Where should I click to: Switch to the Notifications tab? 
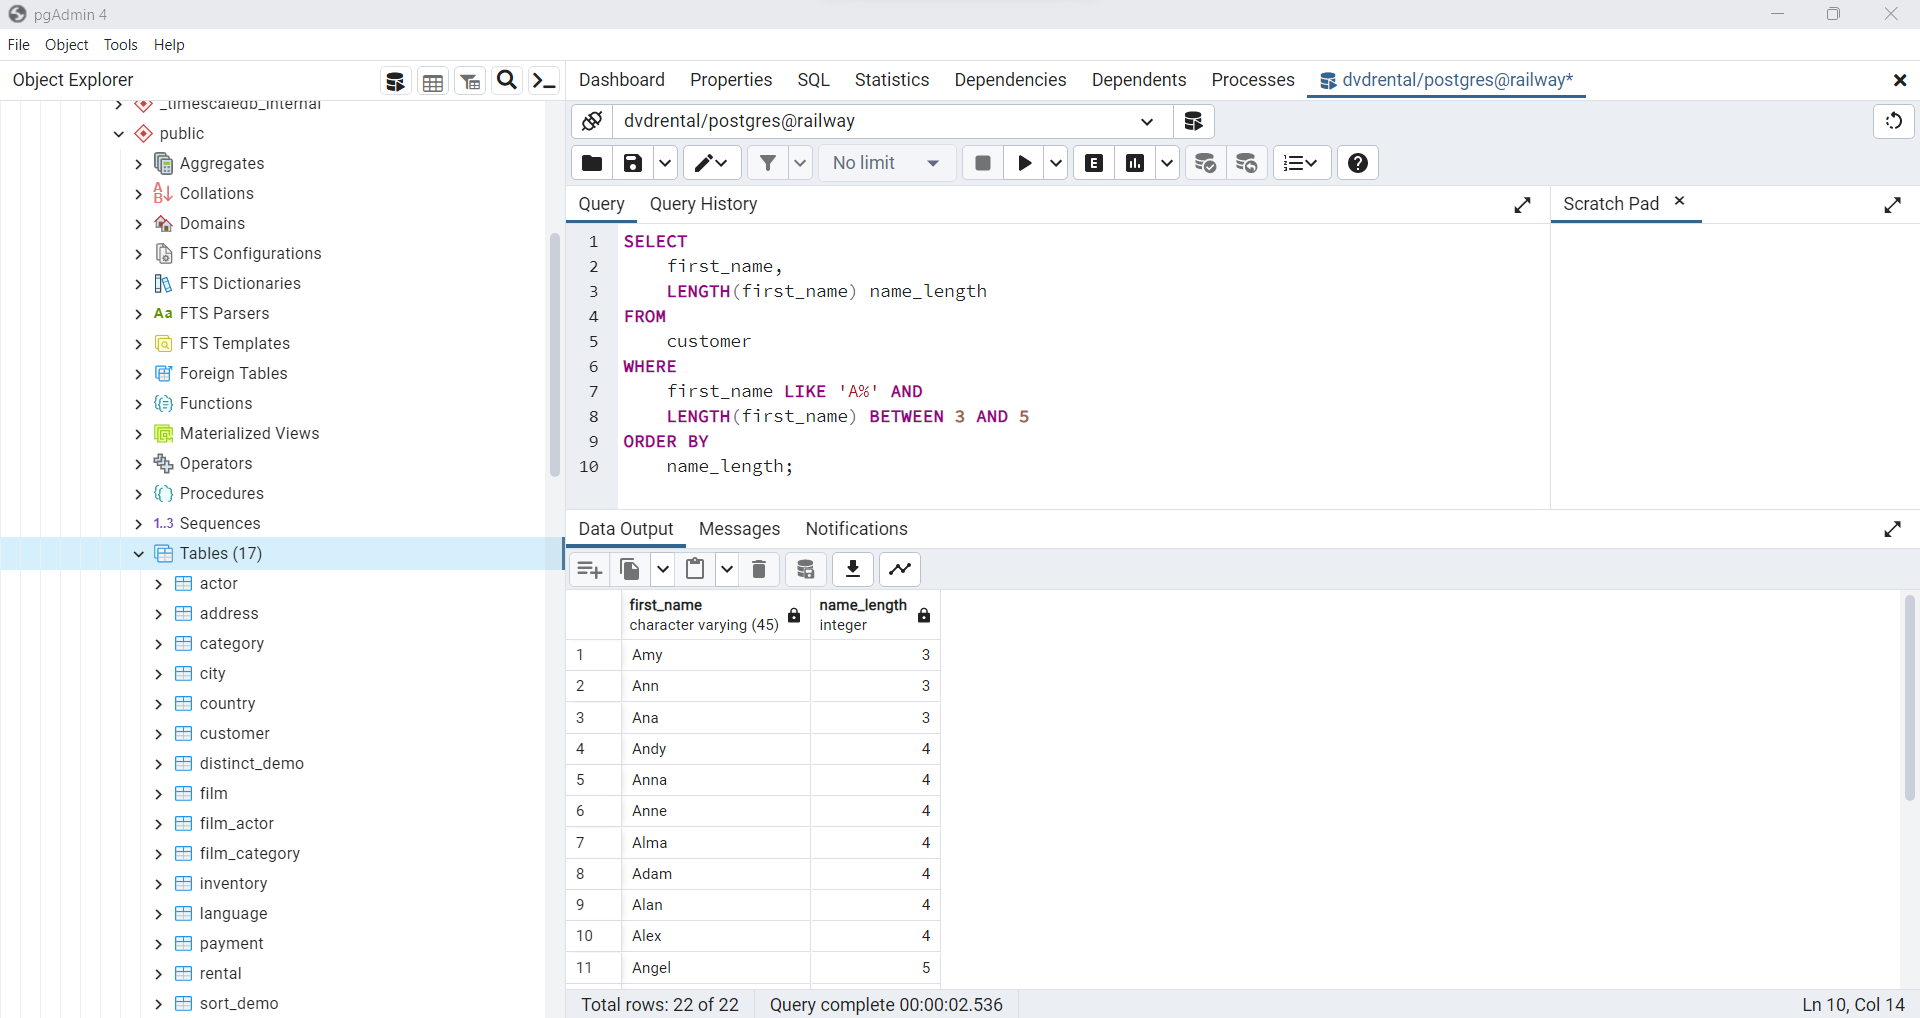(857, 529)
